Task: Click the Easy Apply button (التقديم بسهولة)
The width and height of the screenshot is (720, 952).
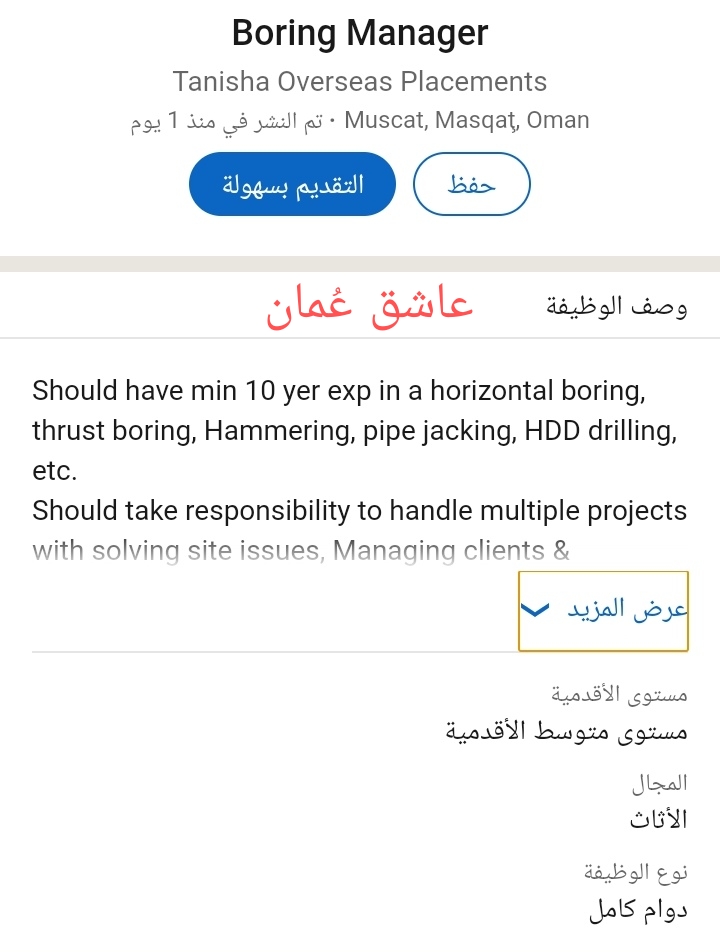Action: click(292, 184)
